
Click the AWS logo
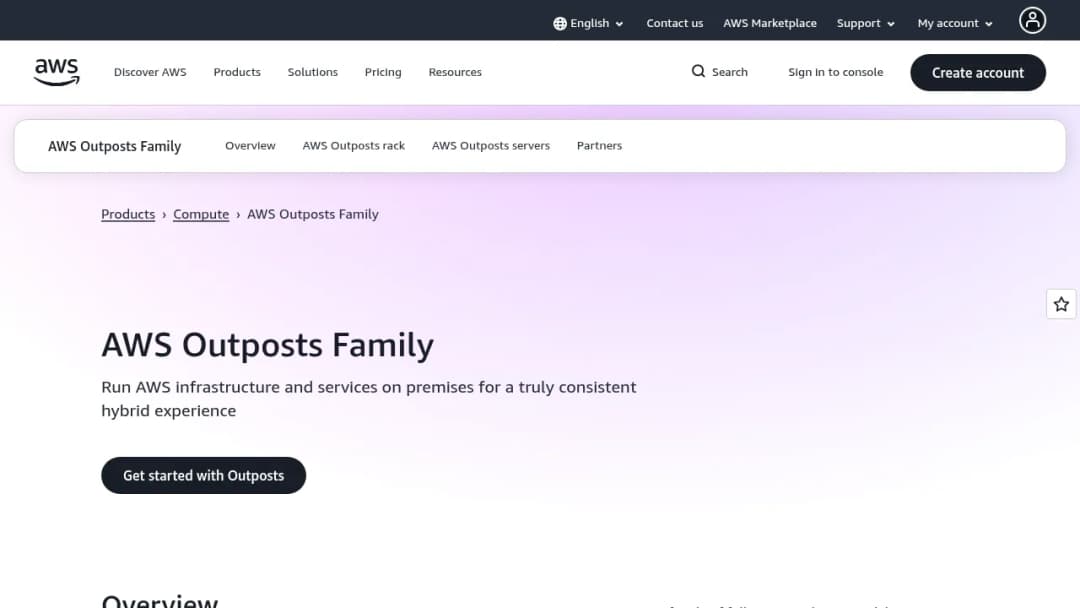click(56, 72)
